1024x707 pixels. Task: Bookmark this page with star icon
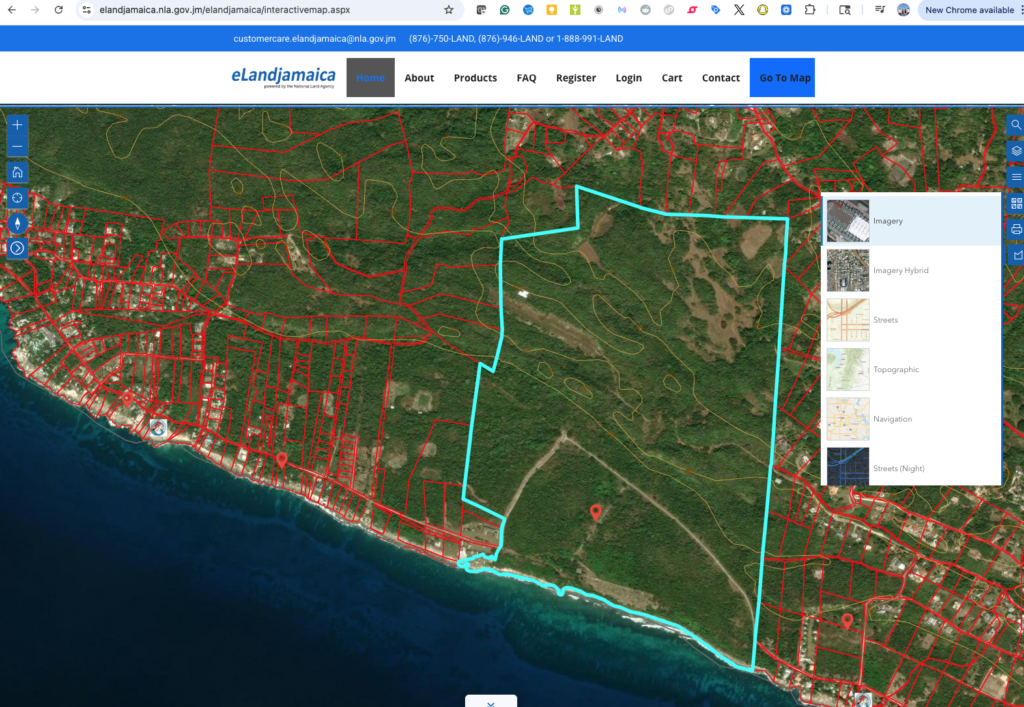click(449, 10)
